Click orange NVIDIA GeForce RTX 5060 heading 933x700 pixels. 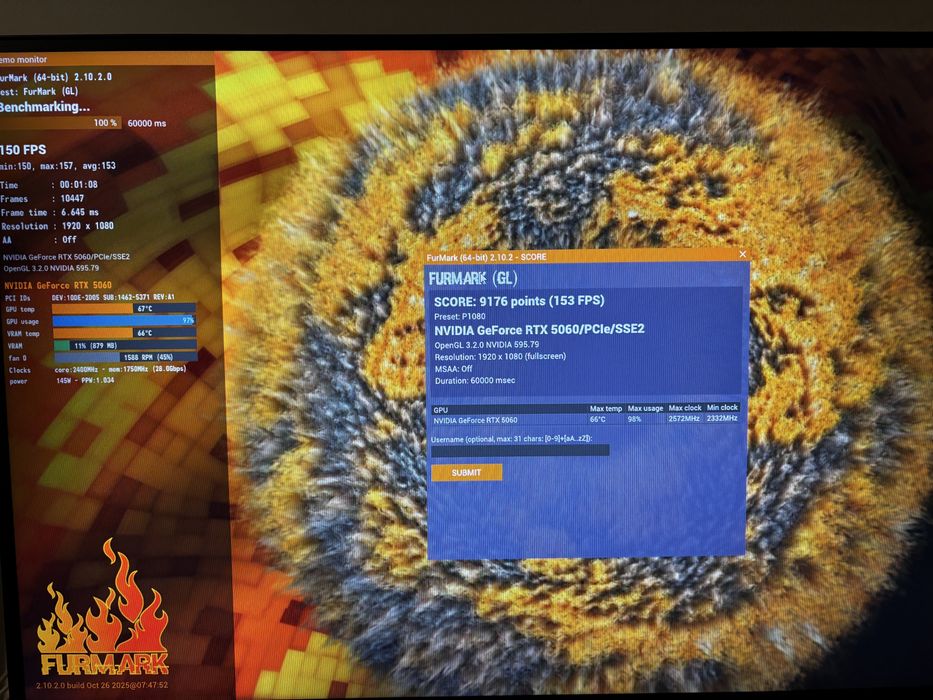(58, 285)
